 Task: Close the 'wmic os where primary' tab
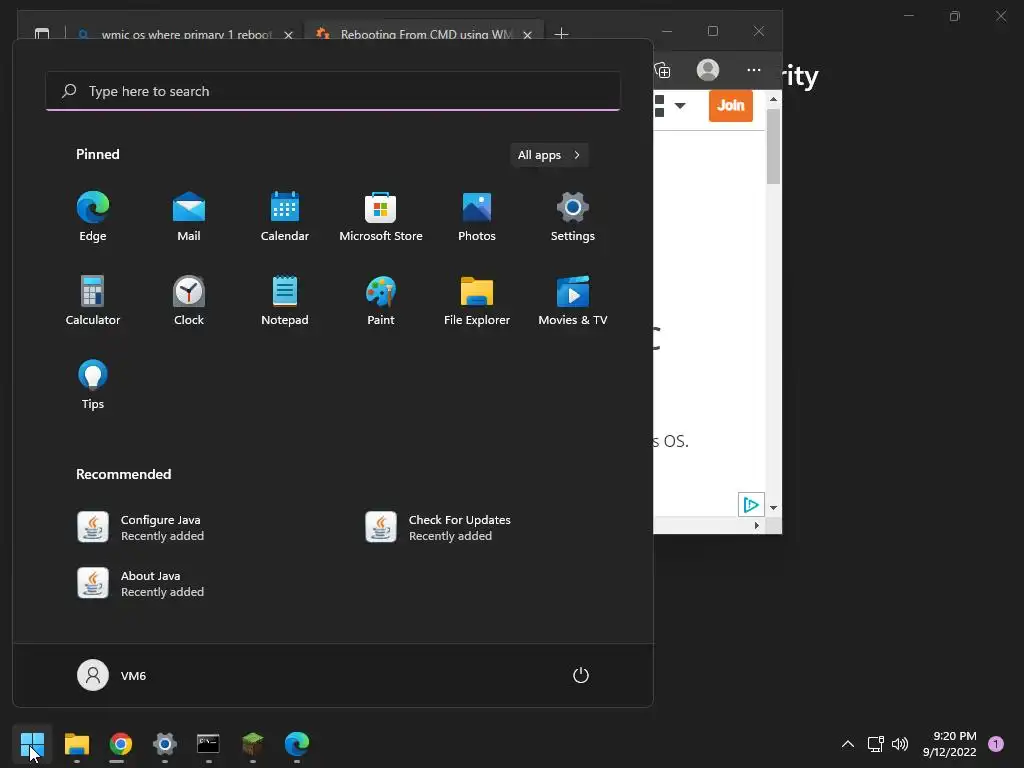click(288, 35)
